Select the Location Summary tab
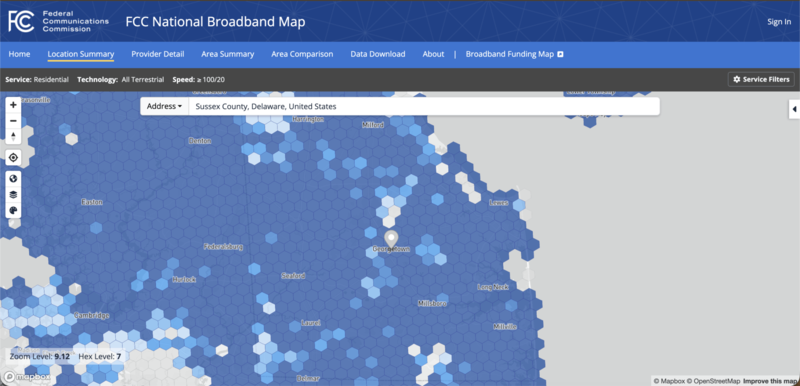Screen dimensions: 800x386 (81, 54)
